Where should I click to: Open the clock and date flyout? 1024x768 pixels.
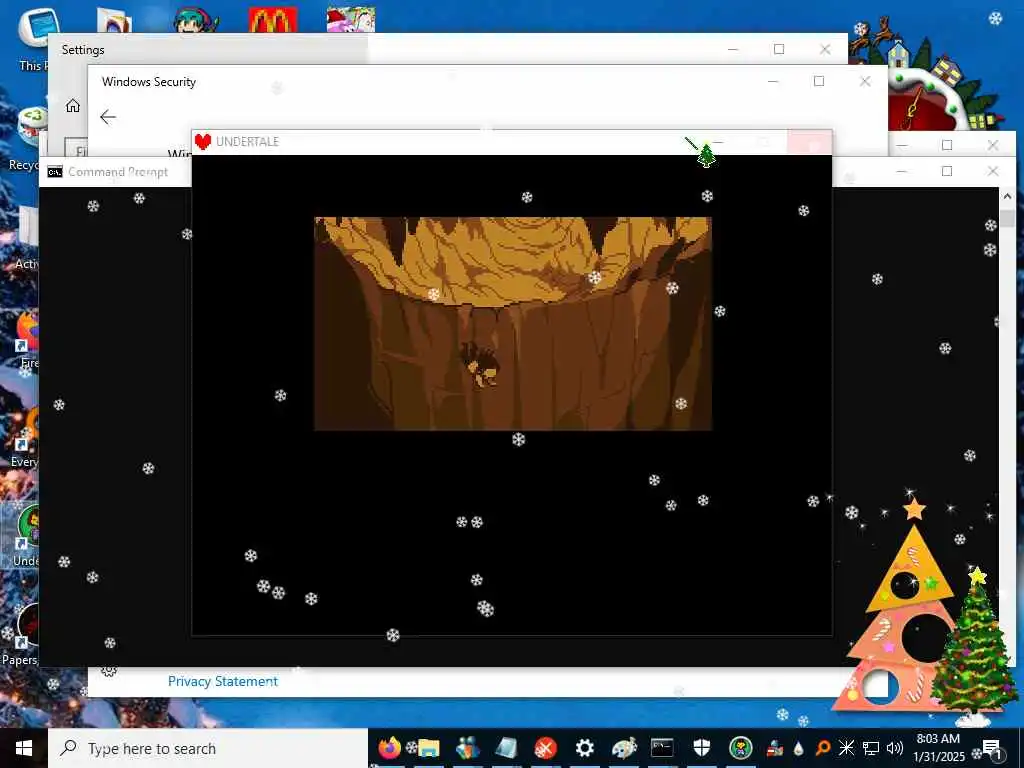point(938,748)
